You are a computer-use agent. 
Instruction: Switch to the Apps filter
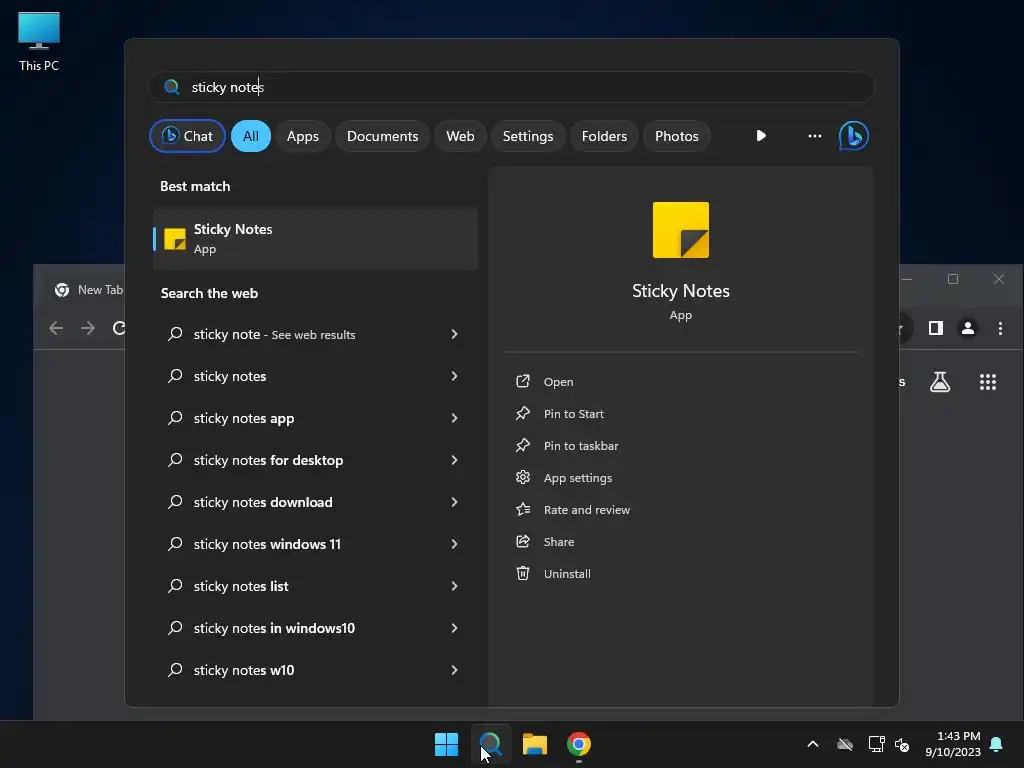[302, 136]
